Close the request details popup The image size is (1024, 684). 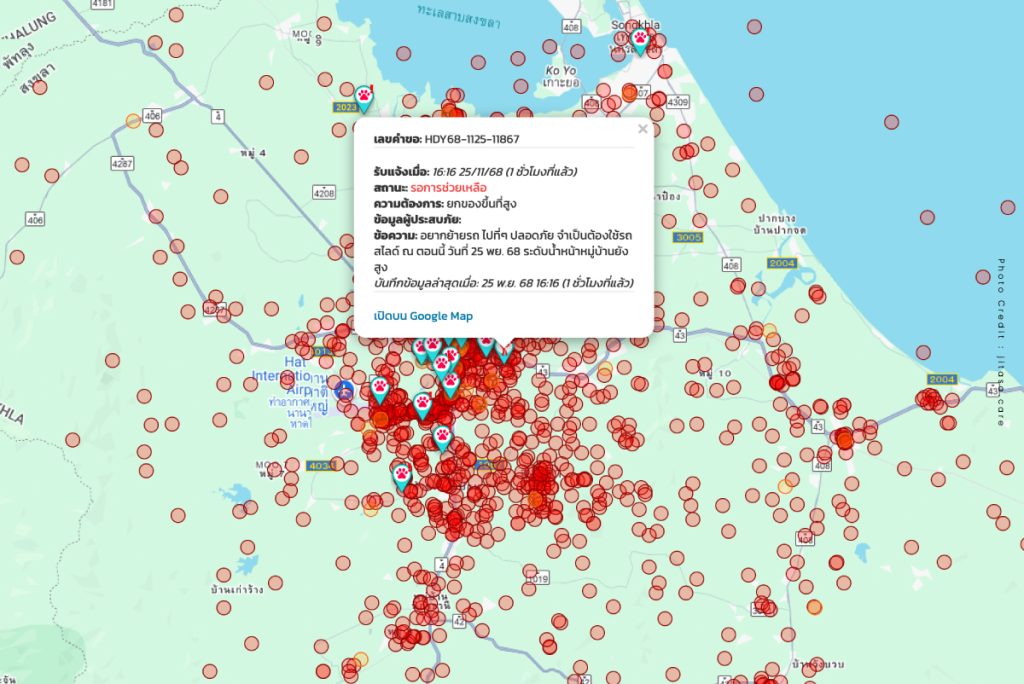[642, 128]
